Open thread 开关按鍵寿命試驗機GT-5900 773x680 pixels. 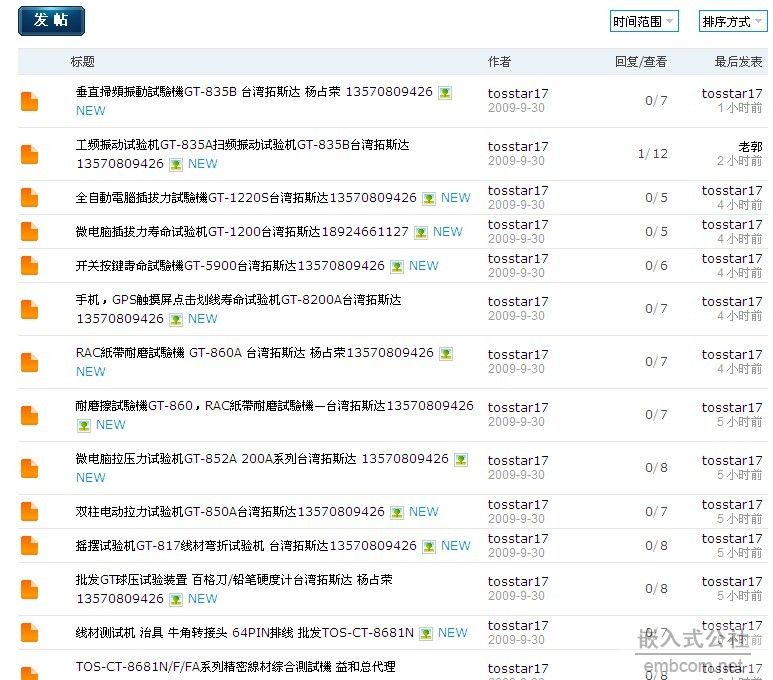click(x=230, y=266)
